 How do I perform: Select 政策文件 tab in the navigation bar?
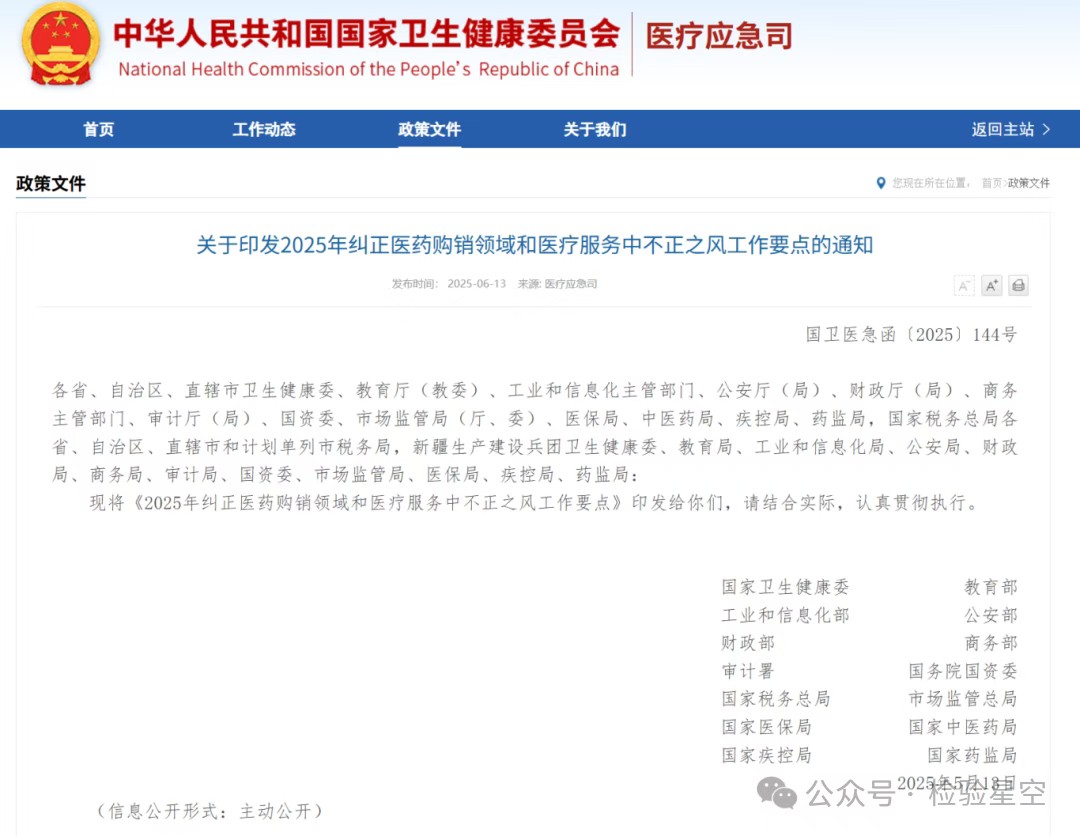coord(429,129)
